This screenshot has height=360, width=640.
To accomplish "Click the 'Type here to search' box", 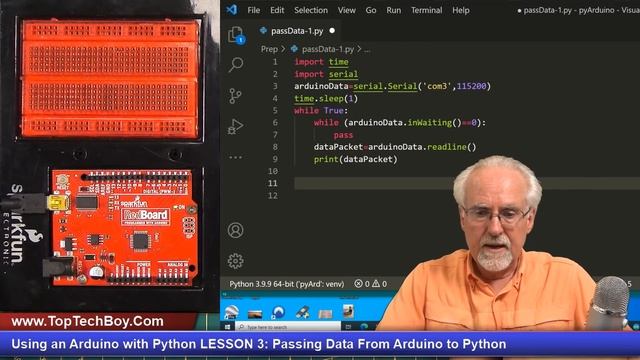I will [288, 327].
